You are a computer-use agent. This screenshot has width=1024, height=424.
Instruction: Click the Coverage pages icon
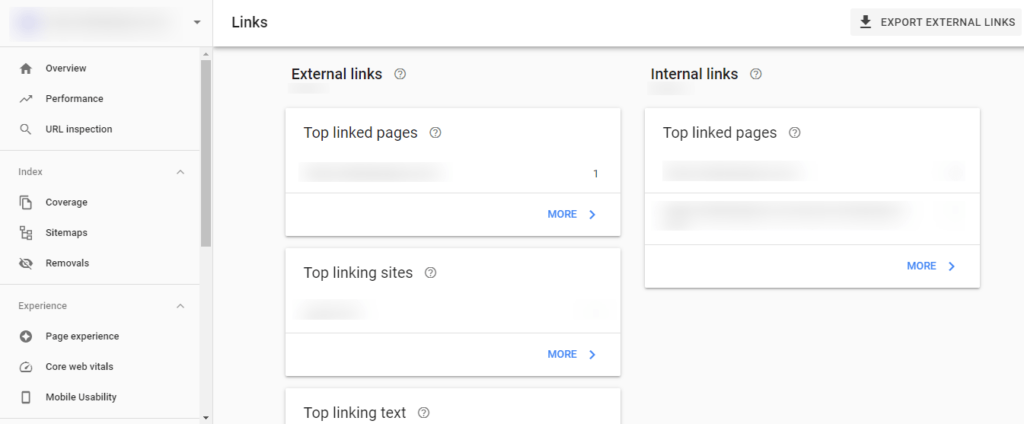(26, 202)
